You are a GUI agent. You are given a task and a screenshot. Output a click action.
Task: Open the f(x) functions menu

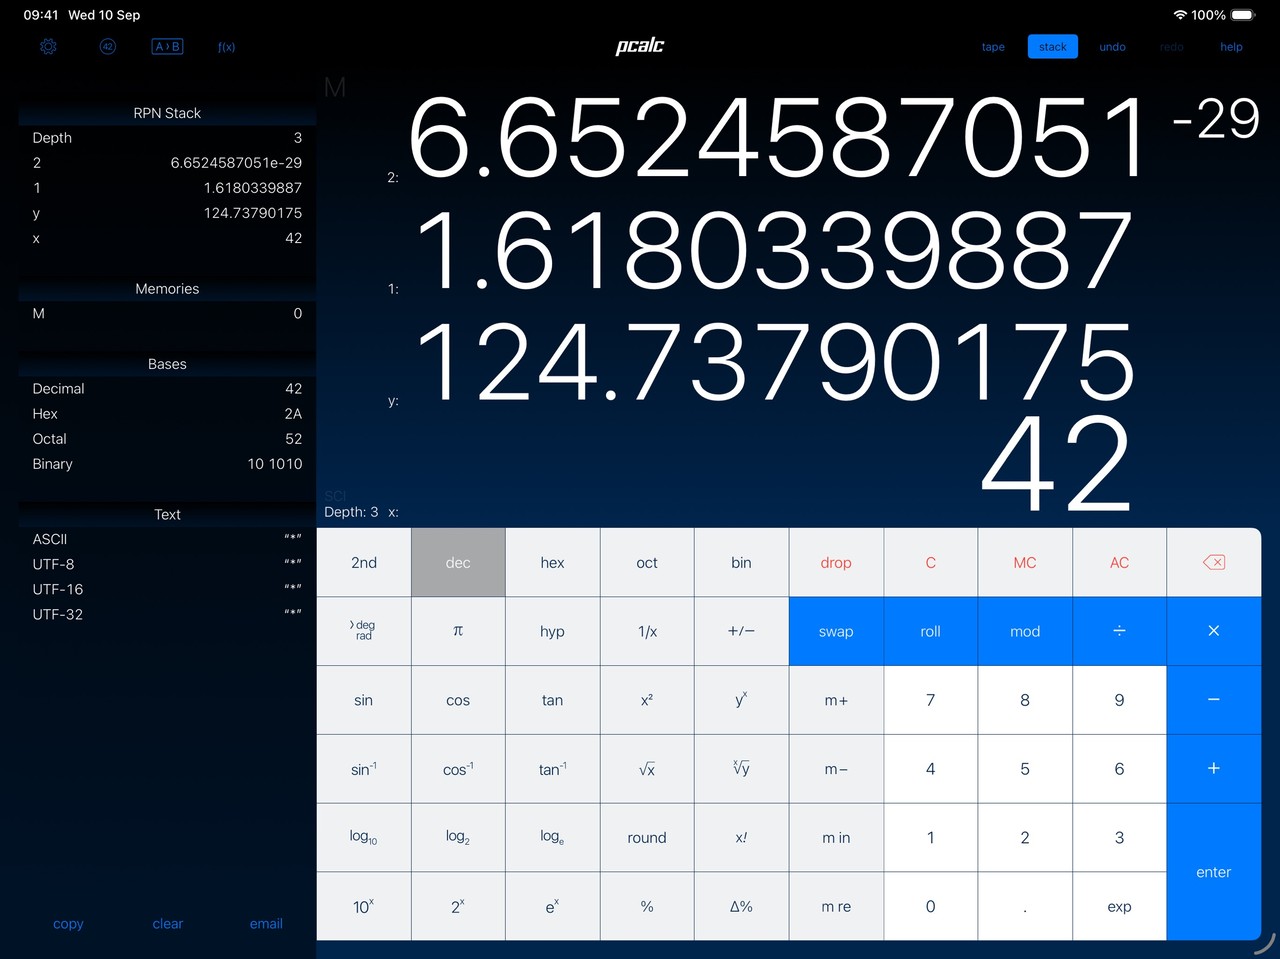click(227, 47)
